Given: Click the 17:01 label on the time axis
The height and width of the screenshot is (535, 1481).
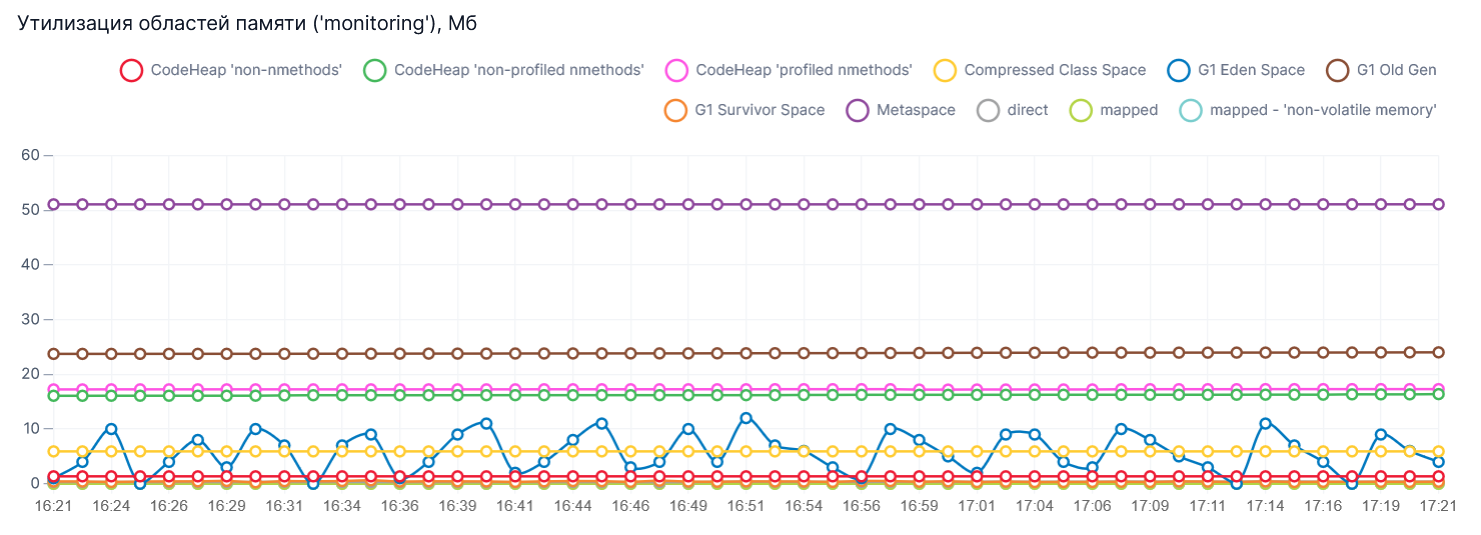Looking at the screenshot, I should [976, 507].
